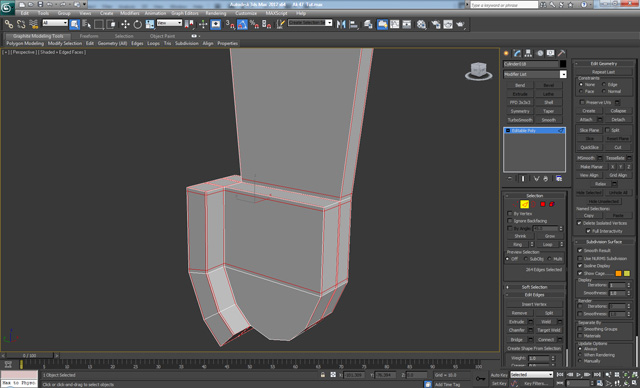Click the Loop selection button

[x=547, y=244]
